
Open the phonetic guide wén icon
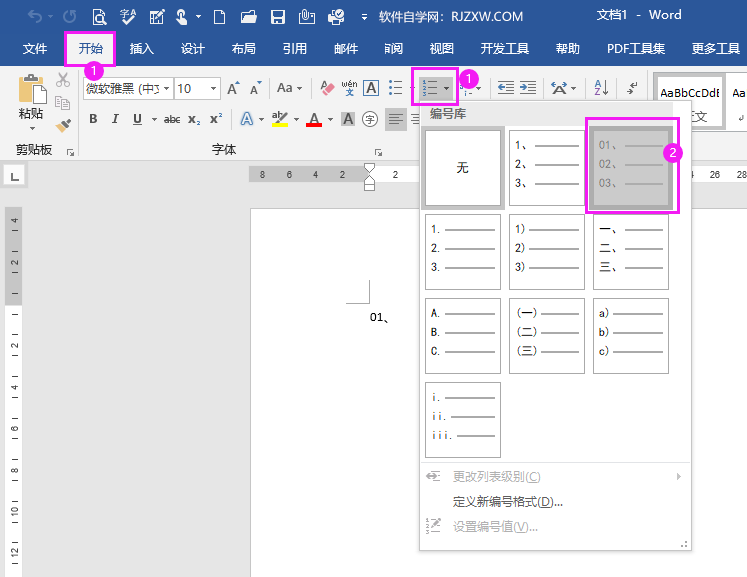click(x=349, y=88)
